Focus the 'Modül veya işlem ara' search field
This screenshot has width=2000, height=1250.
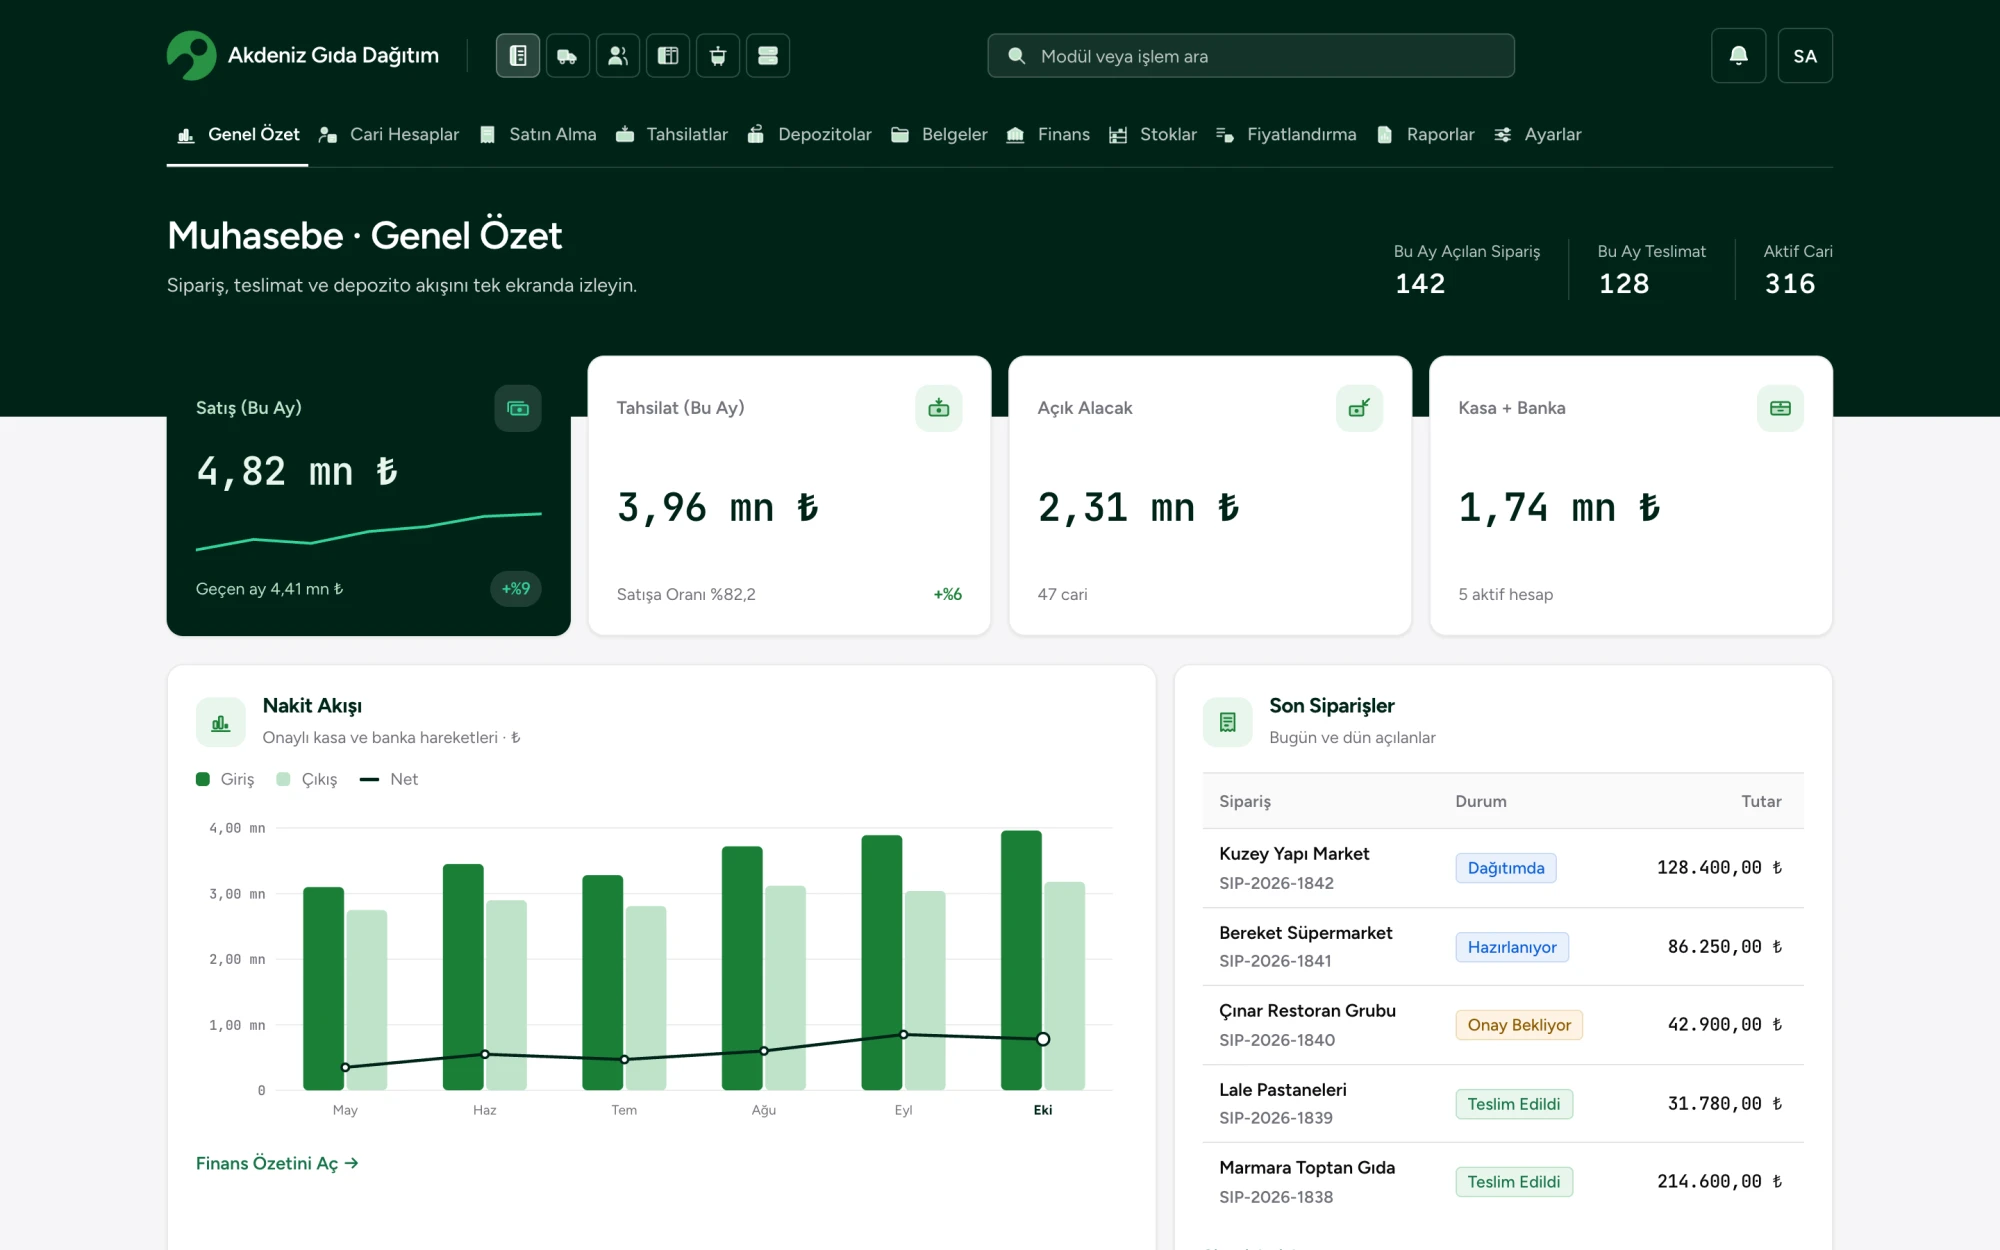click(1251, 56)
